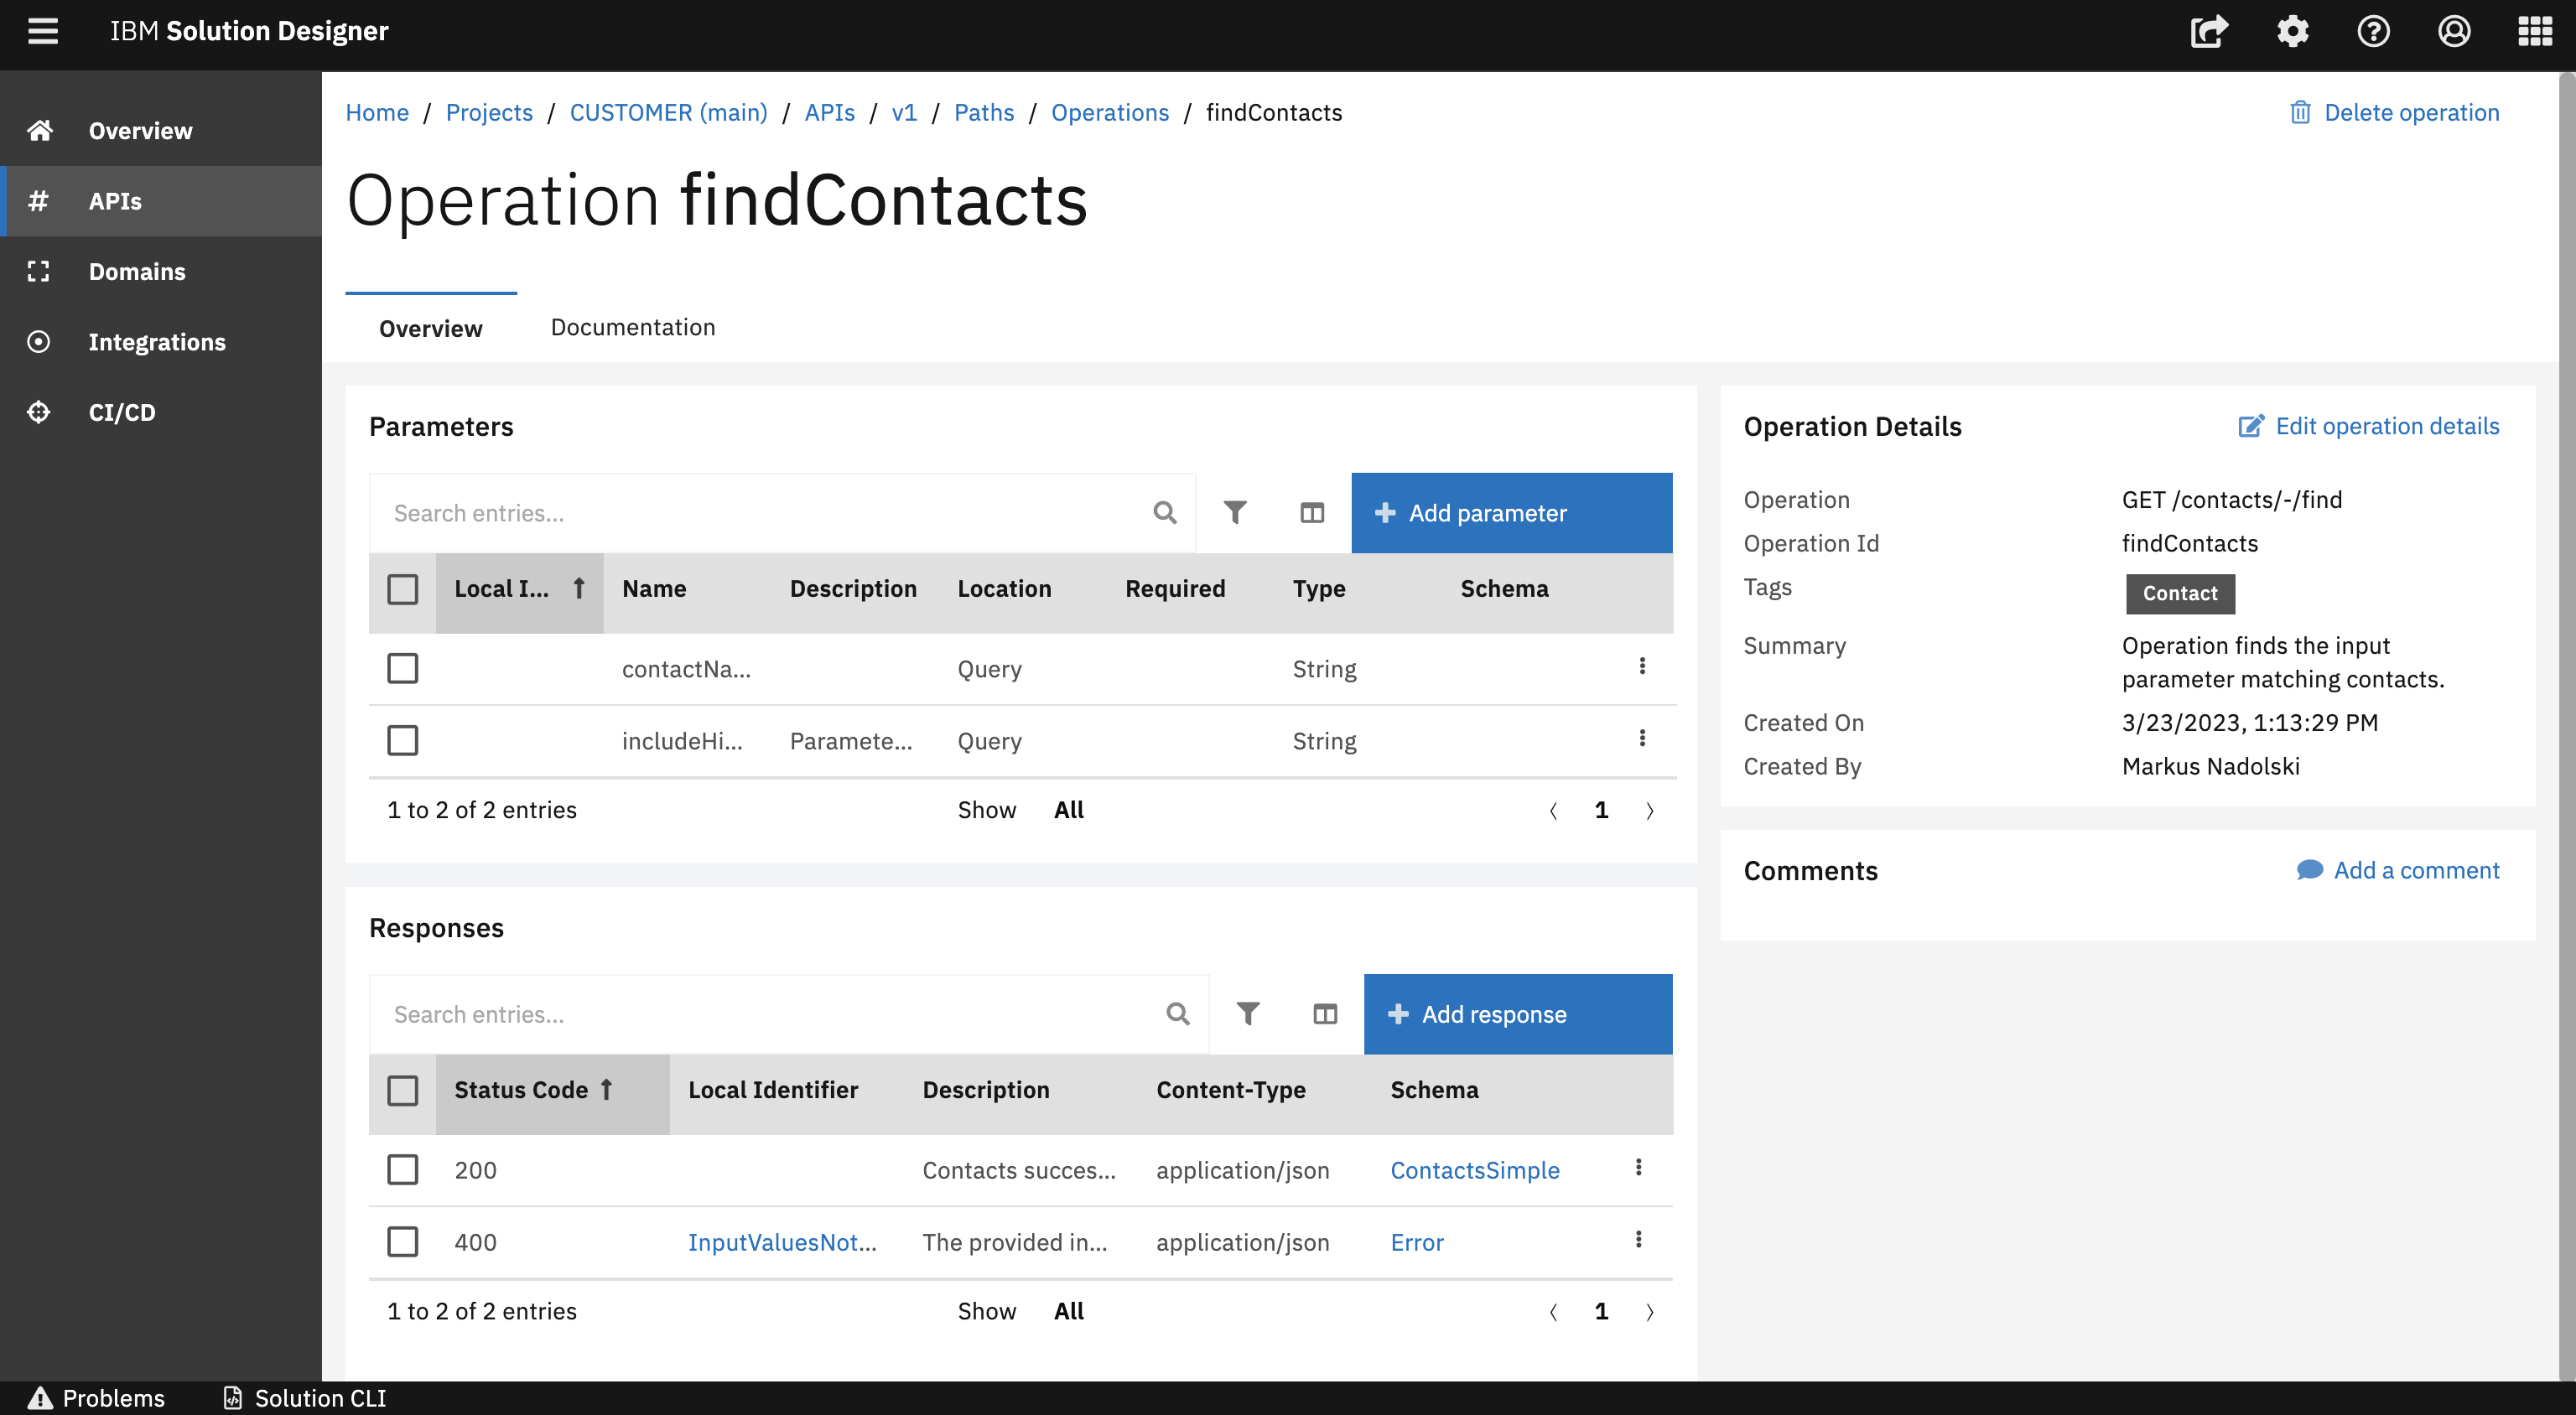Screen dimensions: 2576x1415
Task: Open Show All dropdown in Parameters table
Action: click(1068, 809)
